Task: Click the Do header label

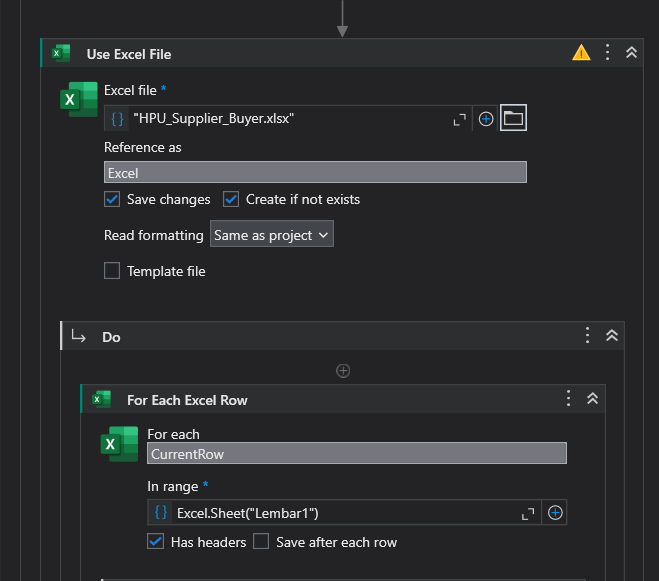Action: tap(111, 337)
